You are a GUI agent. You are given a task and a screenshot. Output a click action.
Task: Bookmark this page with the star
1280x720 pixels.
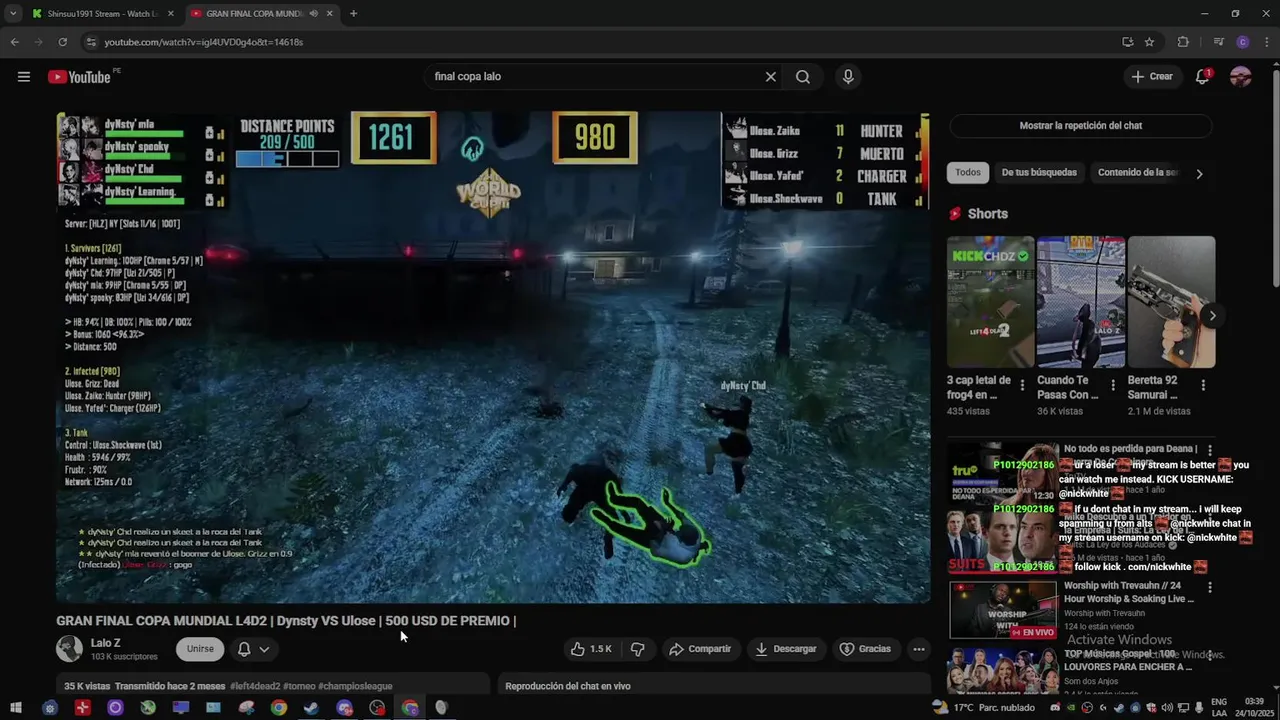tap(1150, 42)
